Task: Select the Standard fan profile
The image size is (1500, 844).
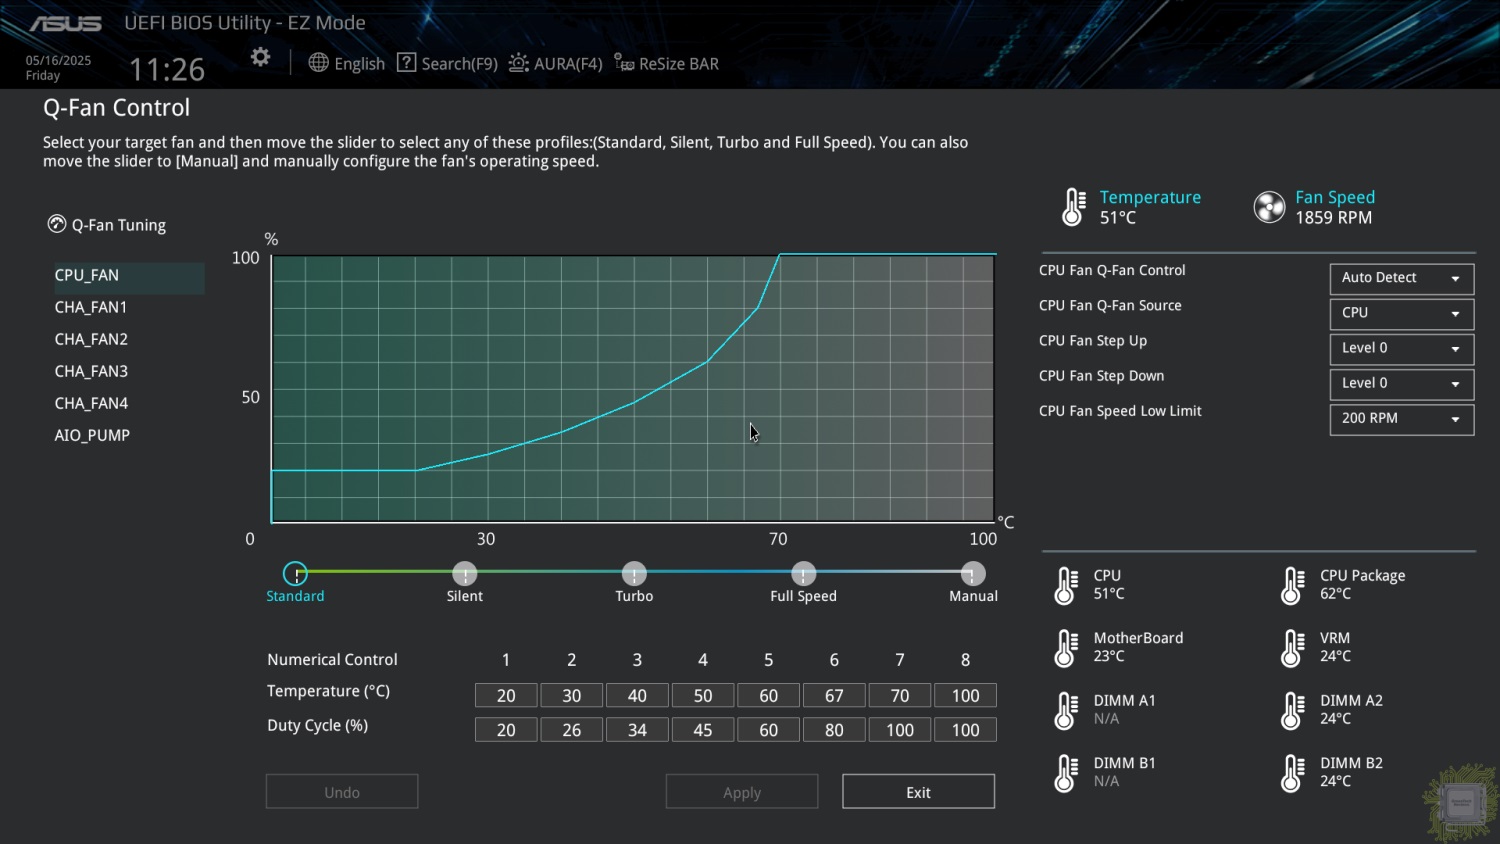Action: click(295, 573)
